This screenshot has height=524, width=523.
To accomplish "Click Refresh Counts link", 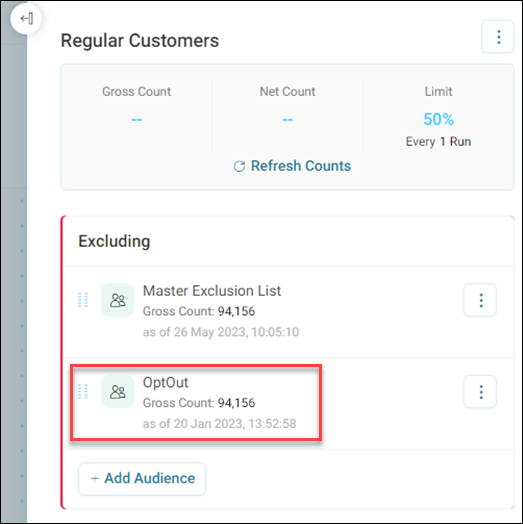I will 292,166.
